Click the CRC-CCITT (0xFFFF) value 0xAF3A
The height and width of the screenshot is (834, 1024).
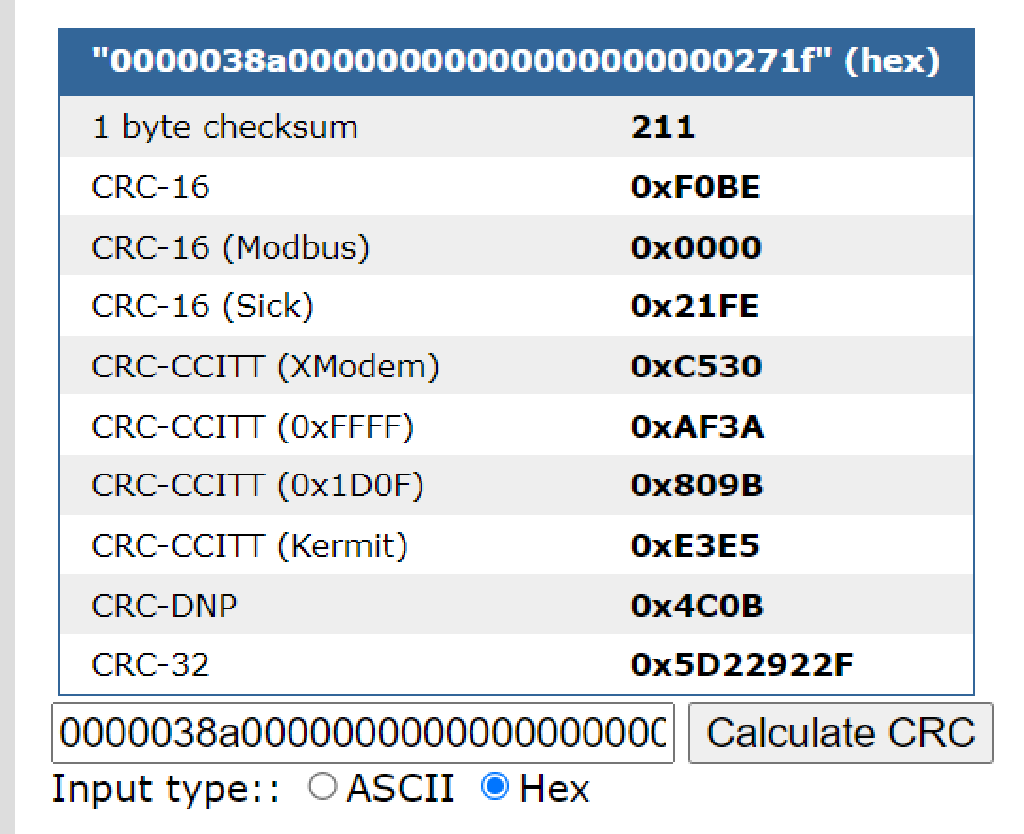(697, 426)
